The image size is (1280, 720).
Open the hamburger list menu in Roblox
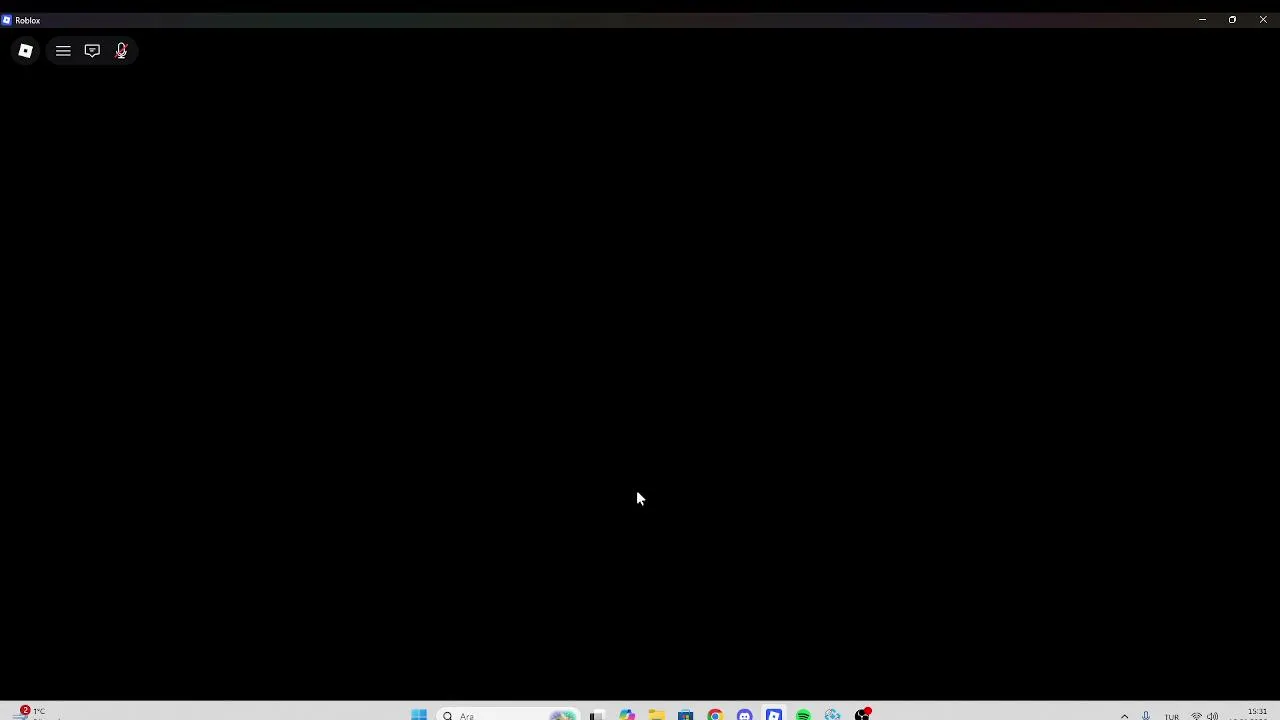coord(63,51)
